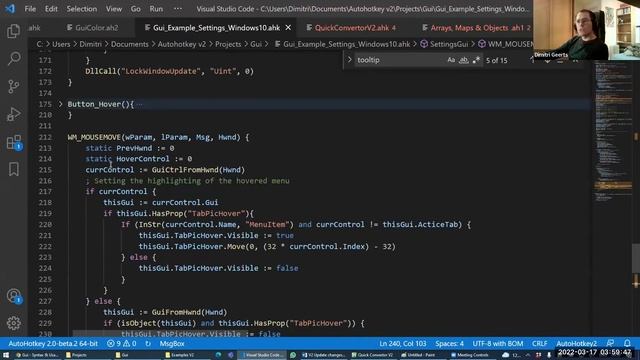Open the Autohotkey v2 breadcrumb dropdown

coord(182,44)
